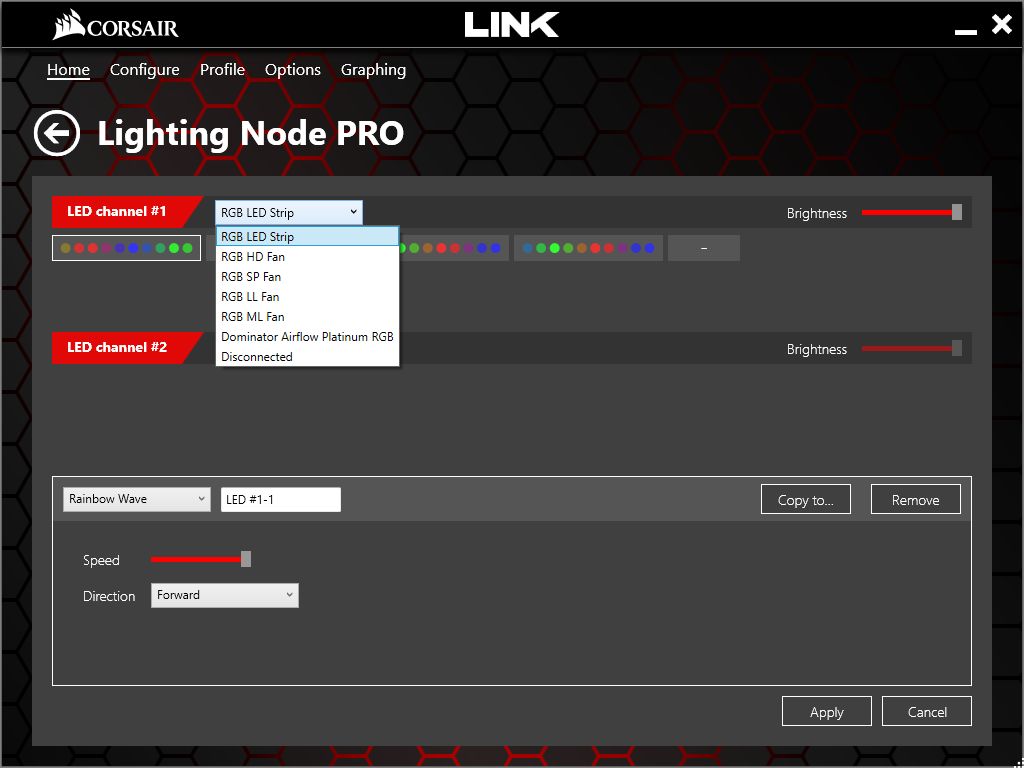Pick RGB SP Fan from dropdown list
This screenshot has width=1024, height=768.
(x=307, y=277)
